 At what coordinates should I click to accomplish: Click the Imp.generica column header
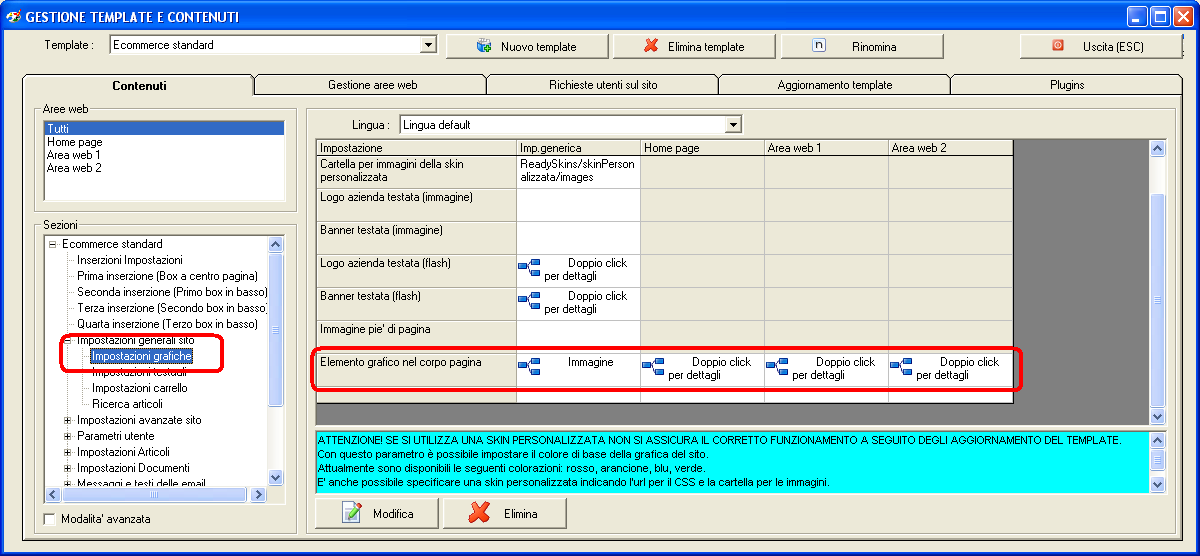pos(578,148)
